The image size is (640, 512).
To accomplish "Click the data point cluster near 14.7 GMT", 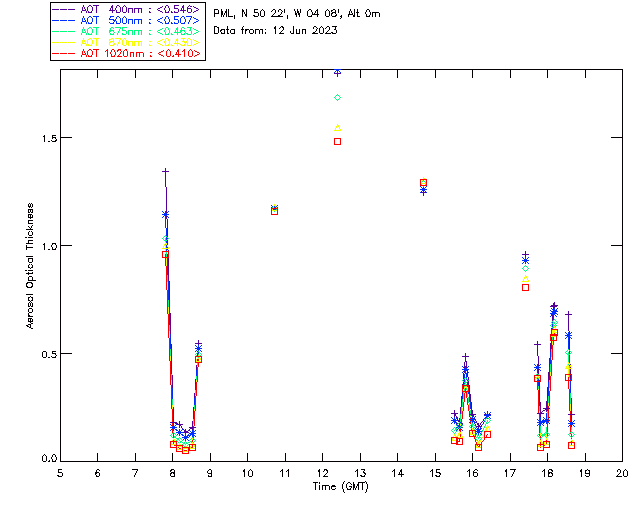I will pos(423,185).
